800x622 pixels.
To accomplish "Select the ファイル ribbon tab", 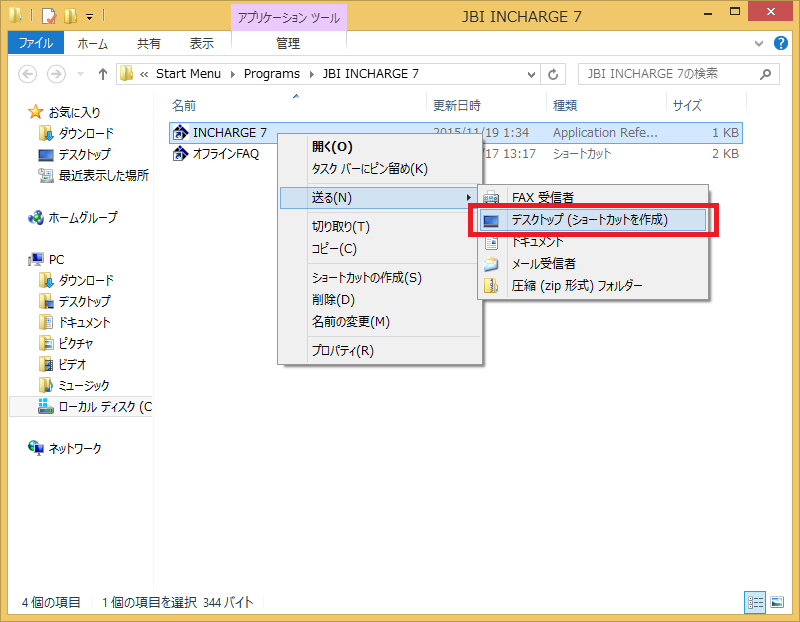I will [x=36, y=43].
